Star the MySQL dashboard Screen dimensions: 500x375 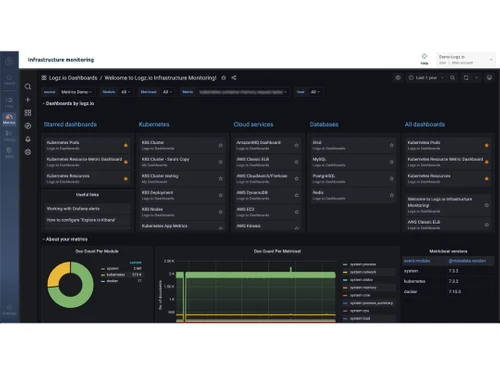[392, 162]
